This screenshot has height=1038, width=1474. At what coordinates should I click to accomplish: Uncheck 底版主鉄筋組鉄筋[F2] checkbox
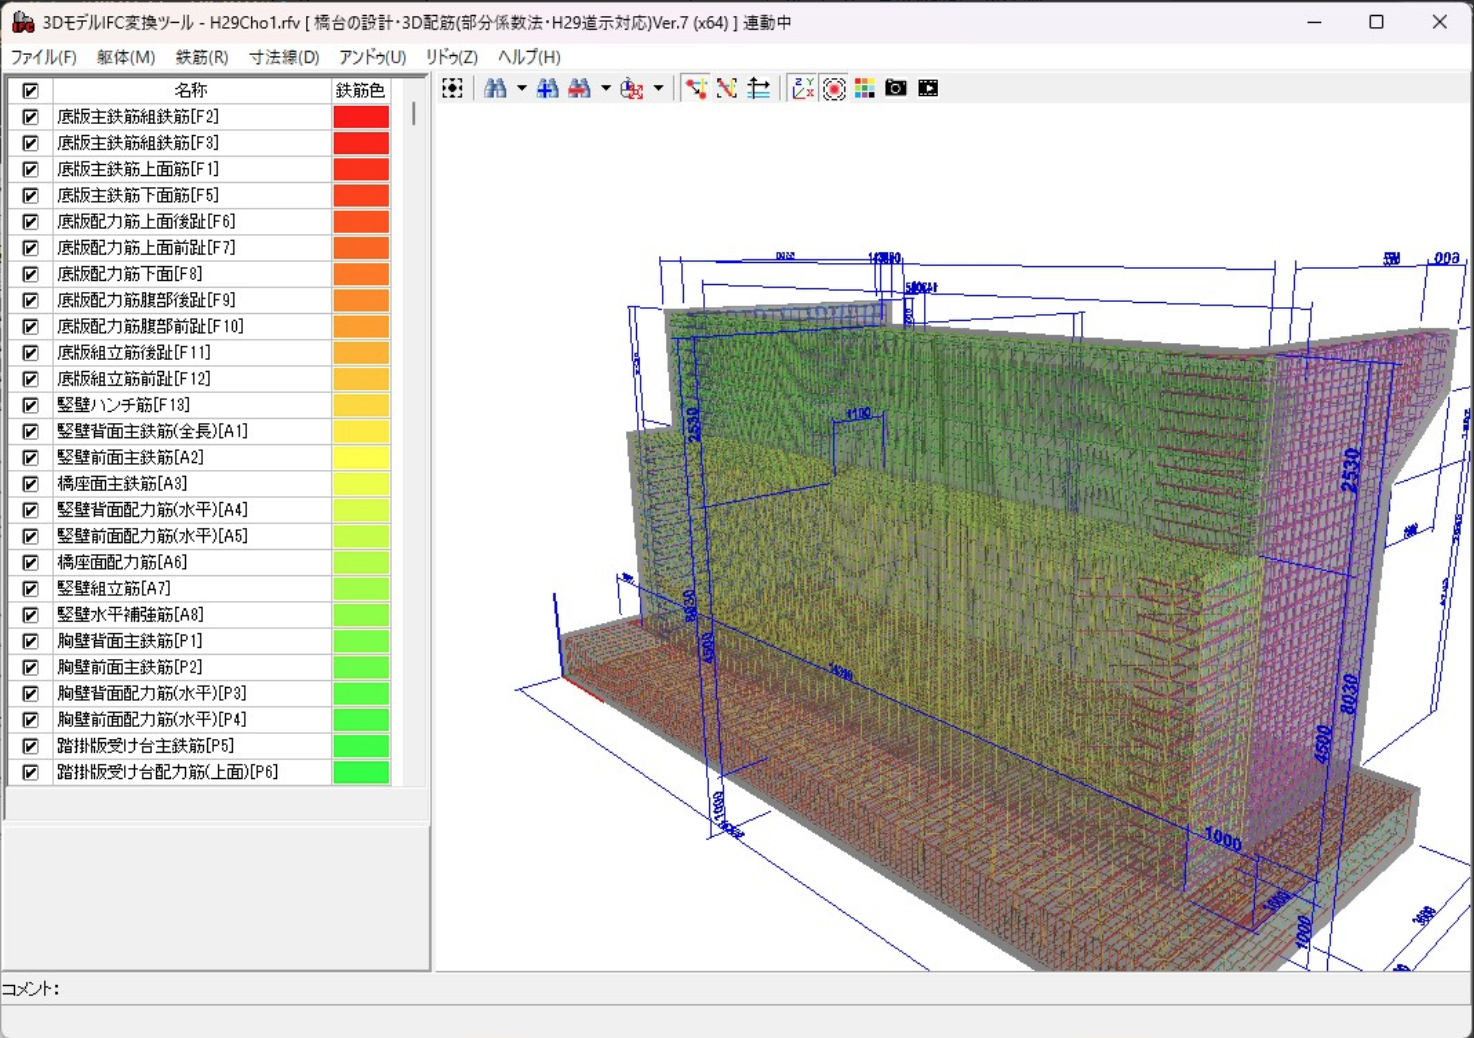(x=30, y=117)
